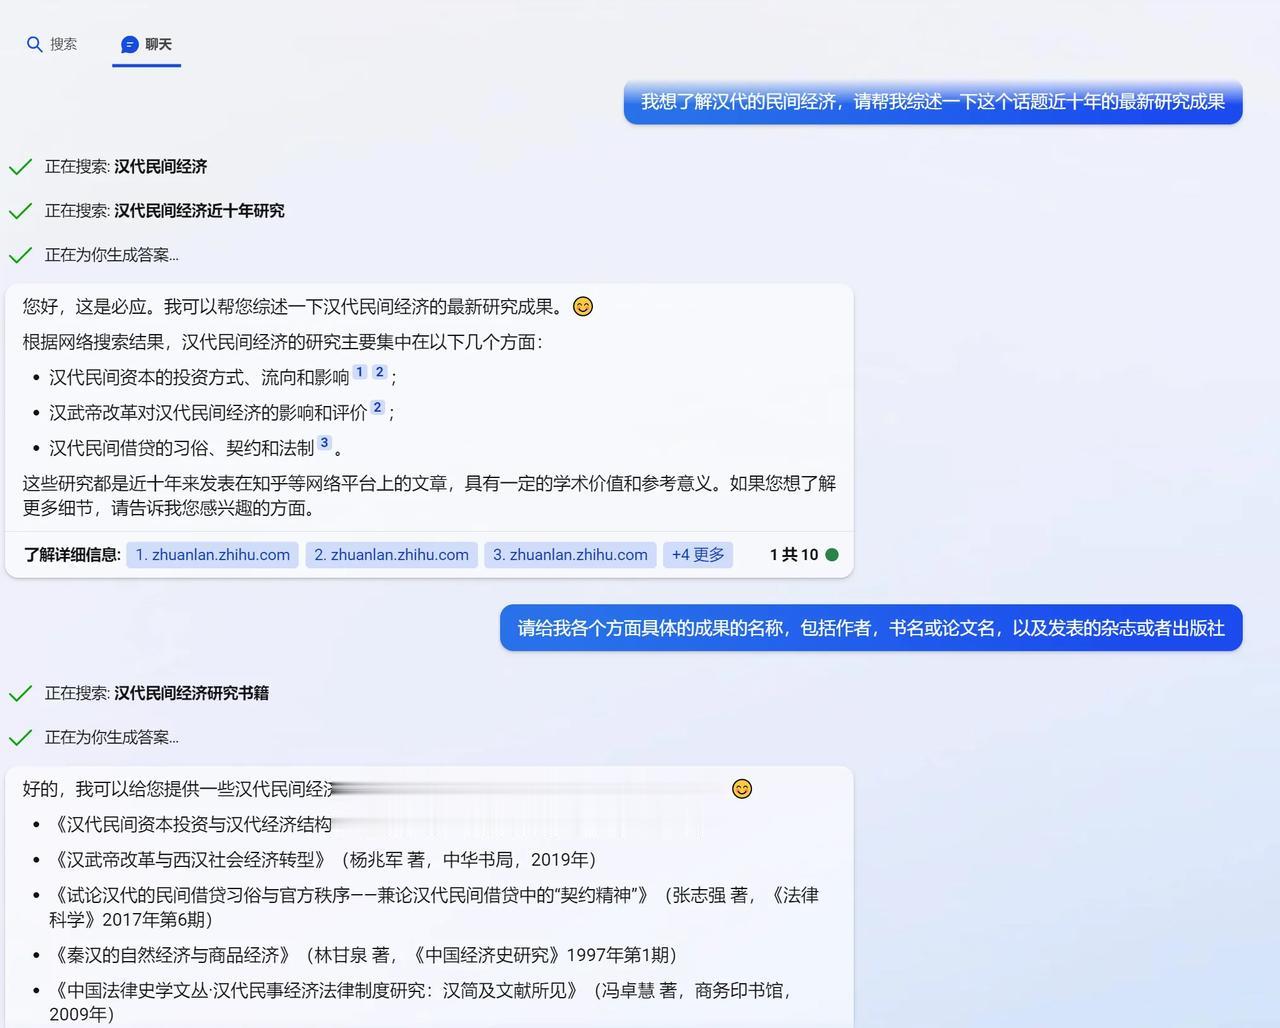Click the user message requesting 作者，书名或论文名
The height and width of the screenshot is (1028, 1280).
coord(871,628)
